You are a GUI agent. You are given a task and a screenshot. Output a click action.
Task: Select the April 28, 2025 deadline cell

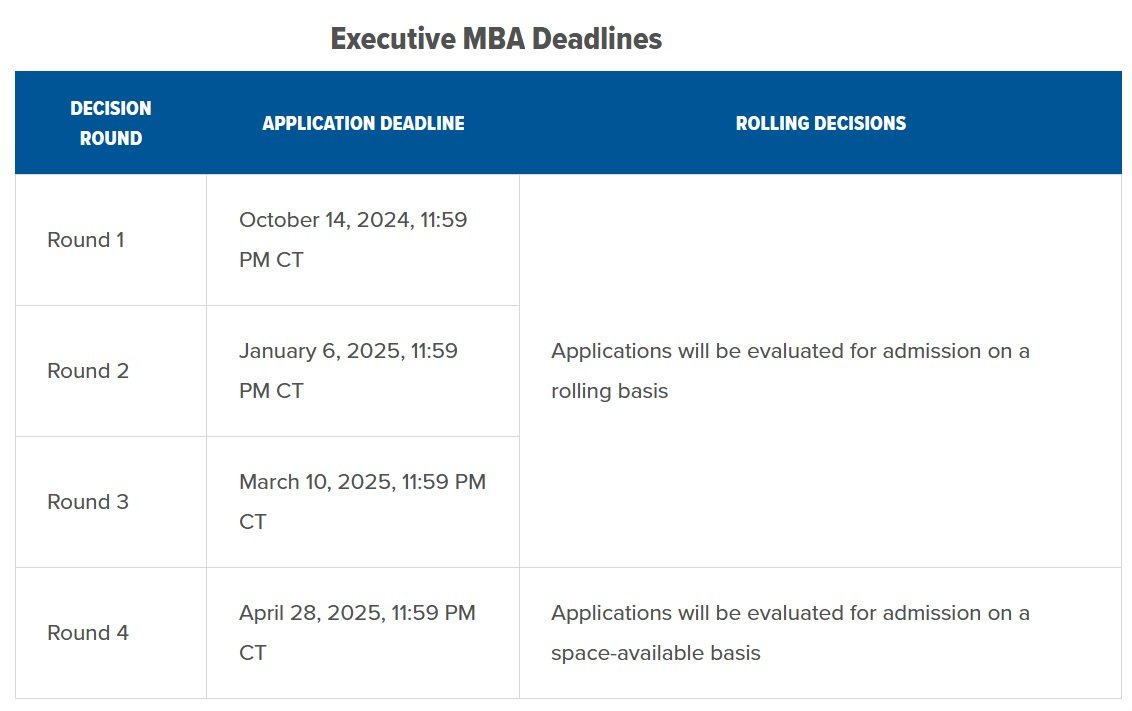pyautogui.click(x=357, y=633)
